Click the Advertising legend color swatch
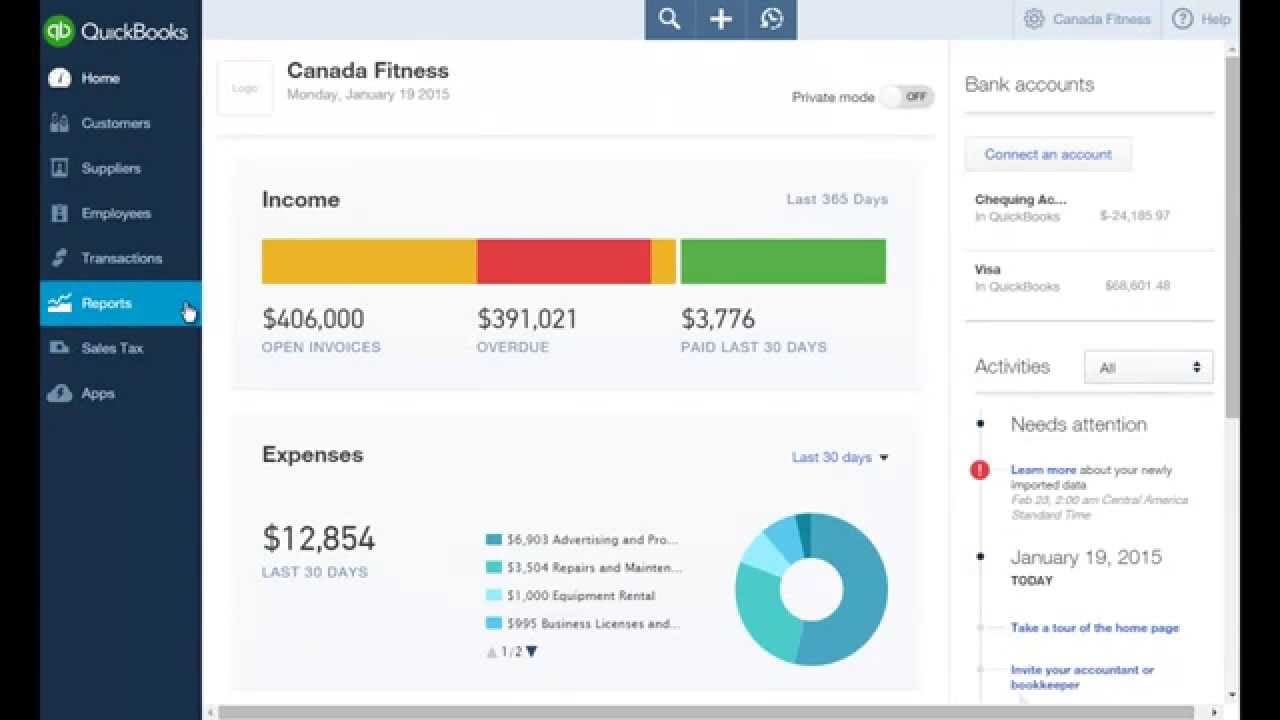This screenshot has width=1280, height=720. pyautogui.click(x=493, y=540)
